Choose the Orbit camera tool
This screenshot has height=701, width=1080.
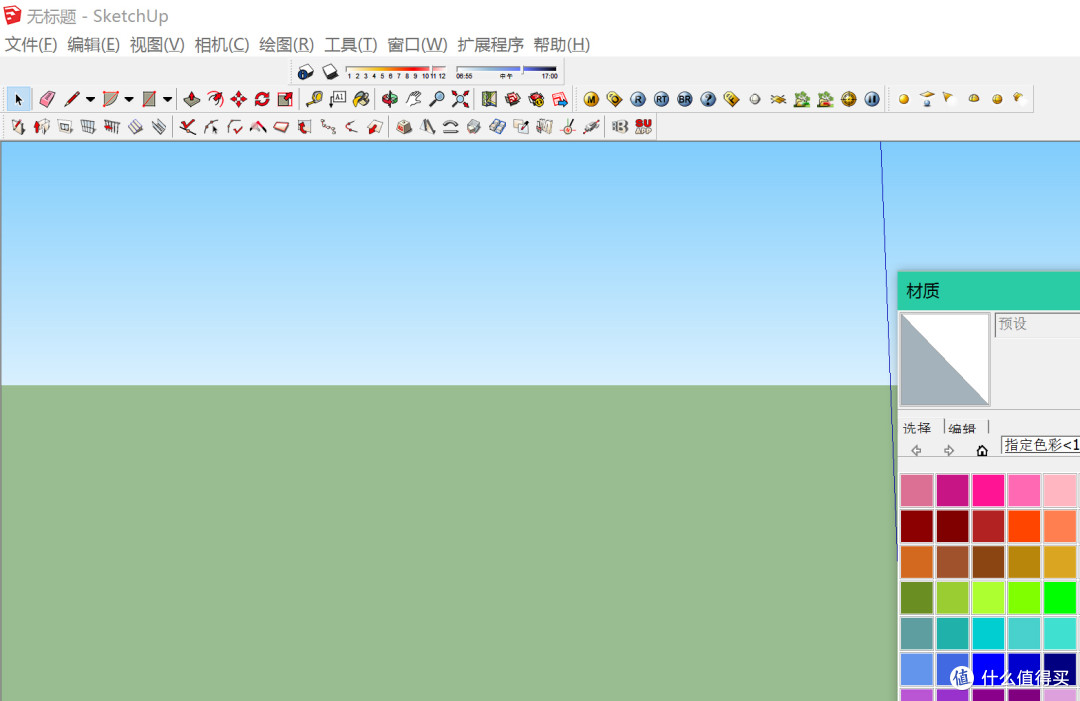[390, 99]
